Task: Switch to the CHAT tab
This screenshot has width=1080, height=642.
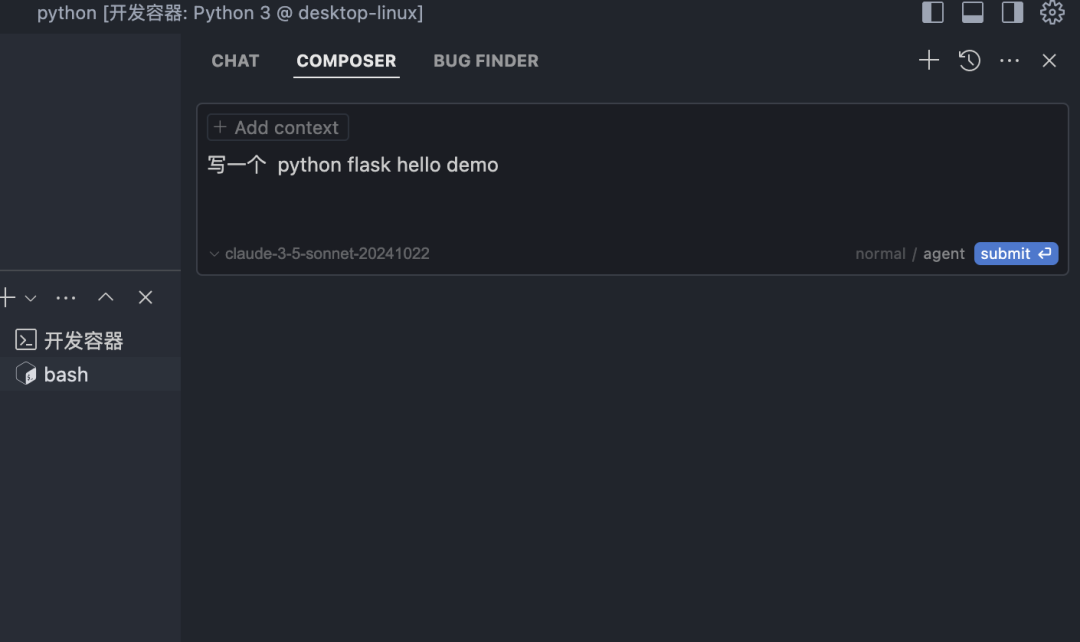Action: pyautogui.click(x=235, y=61)
